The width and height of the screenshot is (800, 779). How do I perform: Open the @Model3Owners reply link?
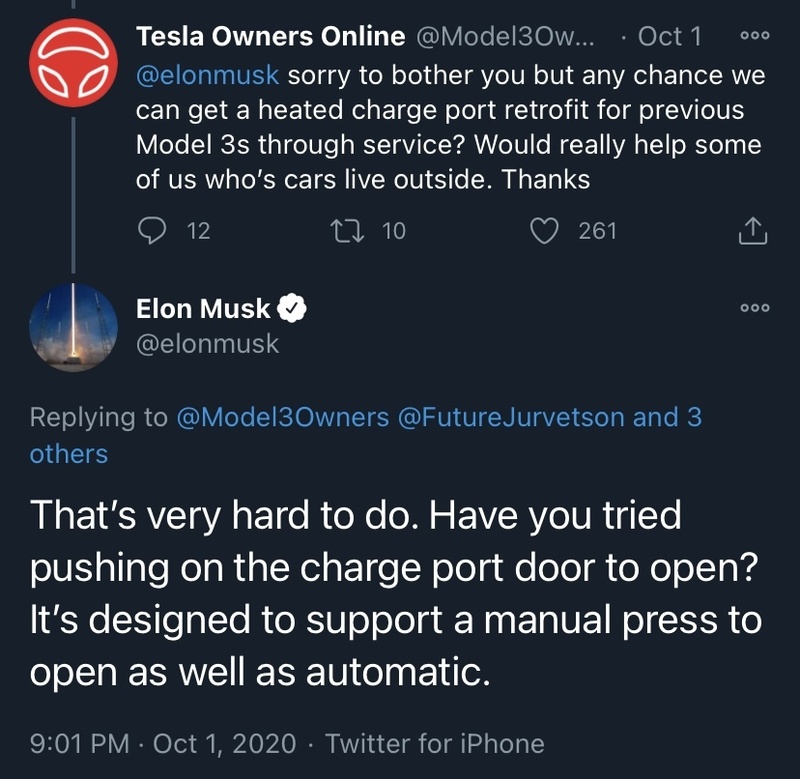282,417
